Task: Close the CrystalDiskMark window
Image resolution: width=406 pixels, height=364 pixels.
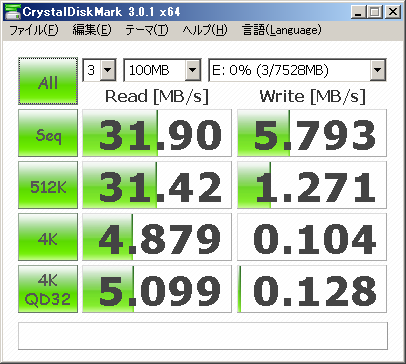Action: 393,12
